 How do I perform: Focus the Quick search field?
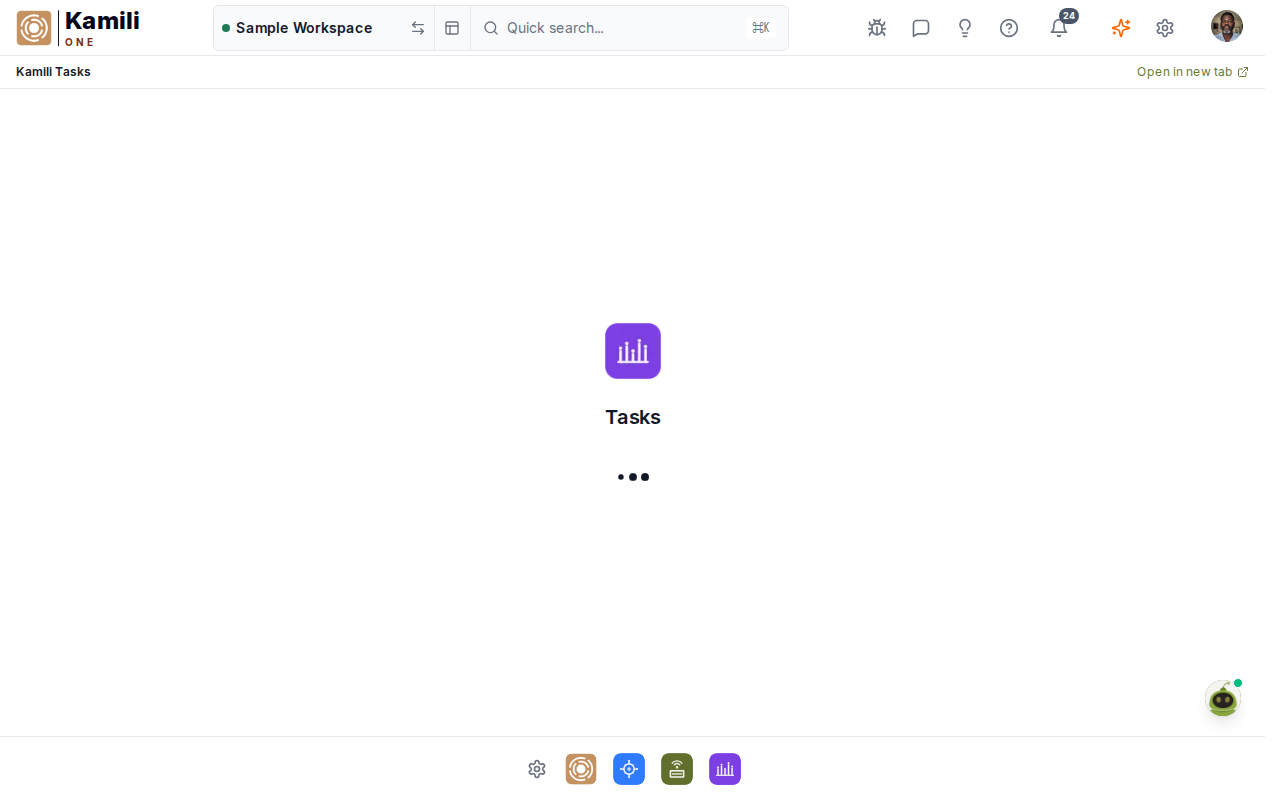629,28
